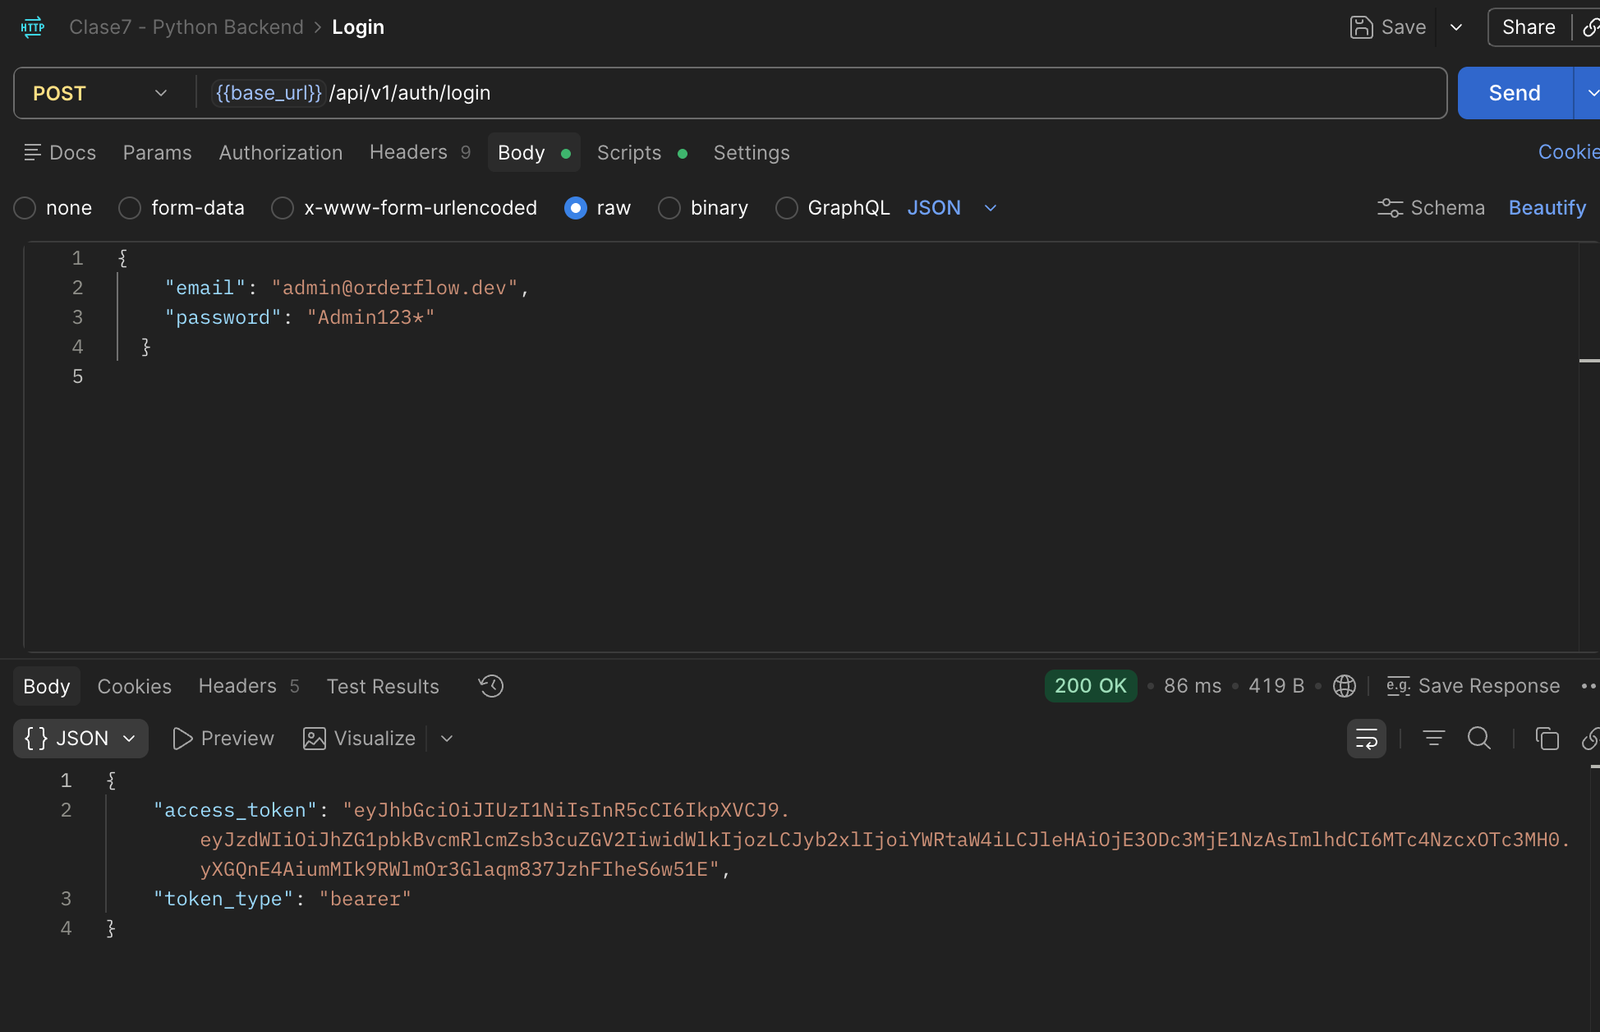
Task: Open the Preview response view
Action: (223, 739)
